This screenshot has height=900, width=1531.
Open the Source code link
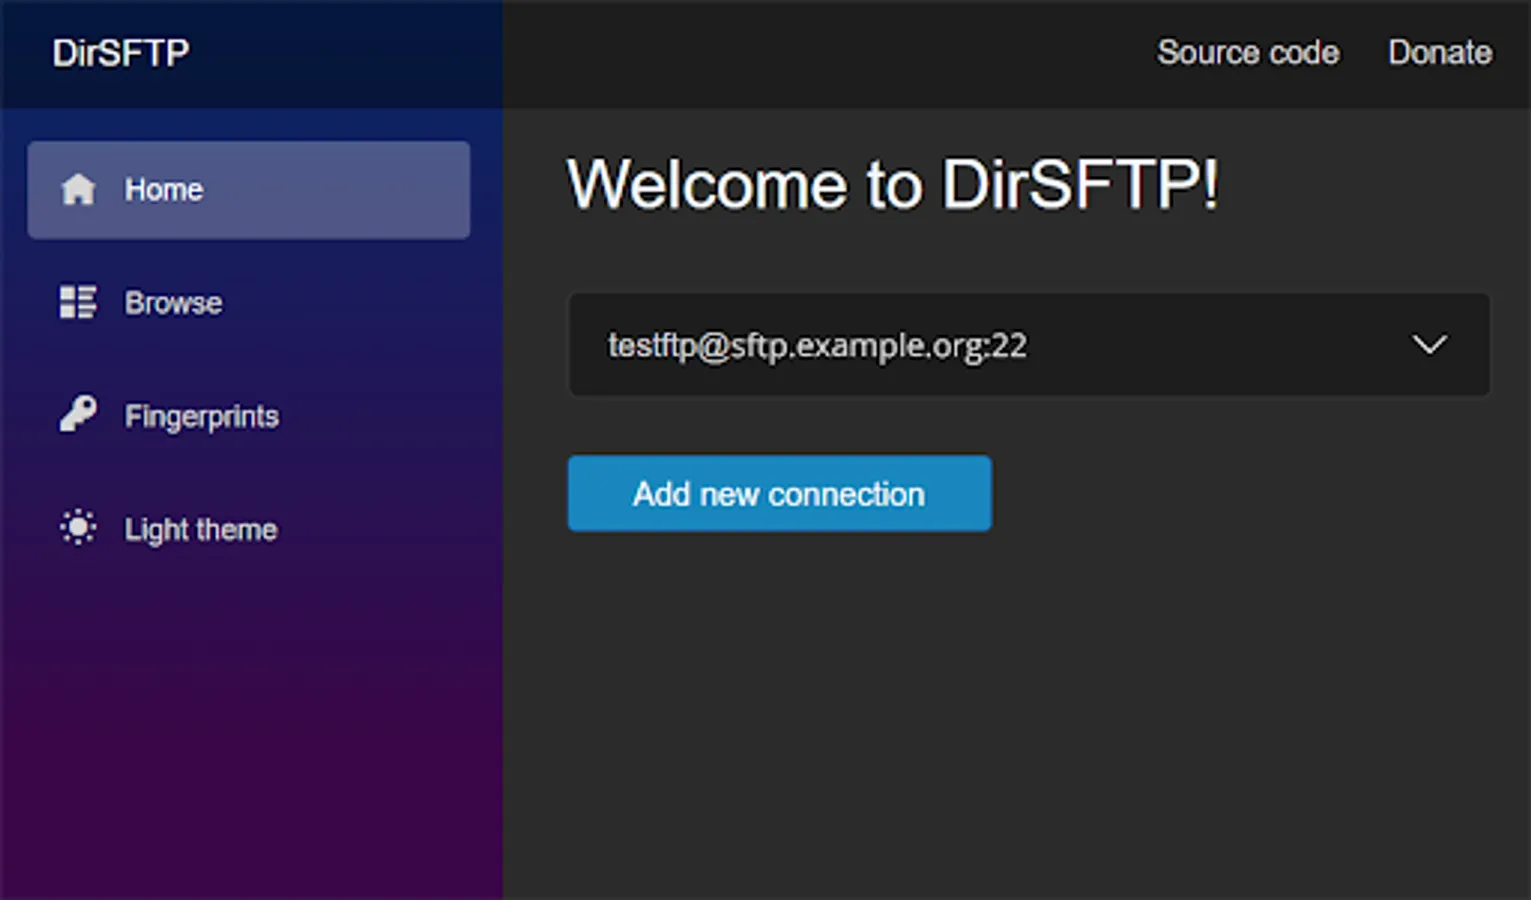pyautogui.click(x=1247, y=52)
